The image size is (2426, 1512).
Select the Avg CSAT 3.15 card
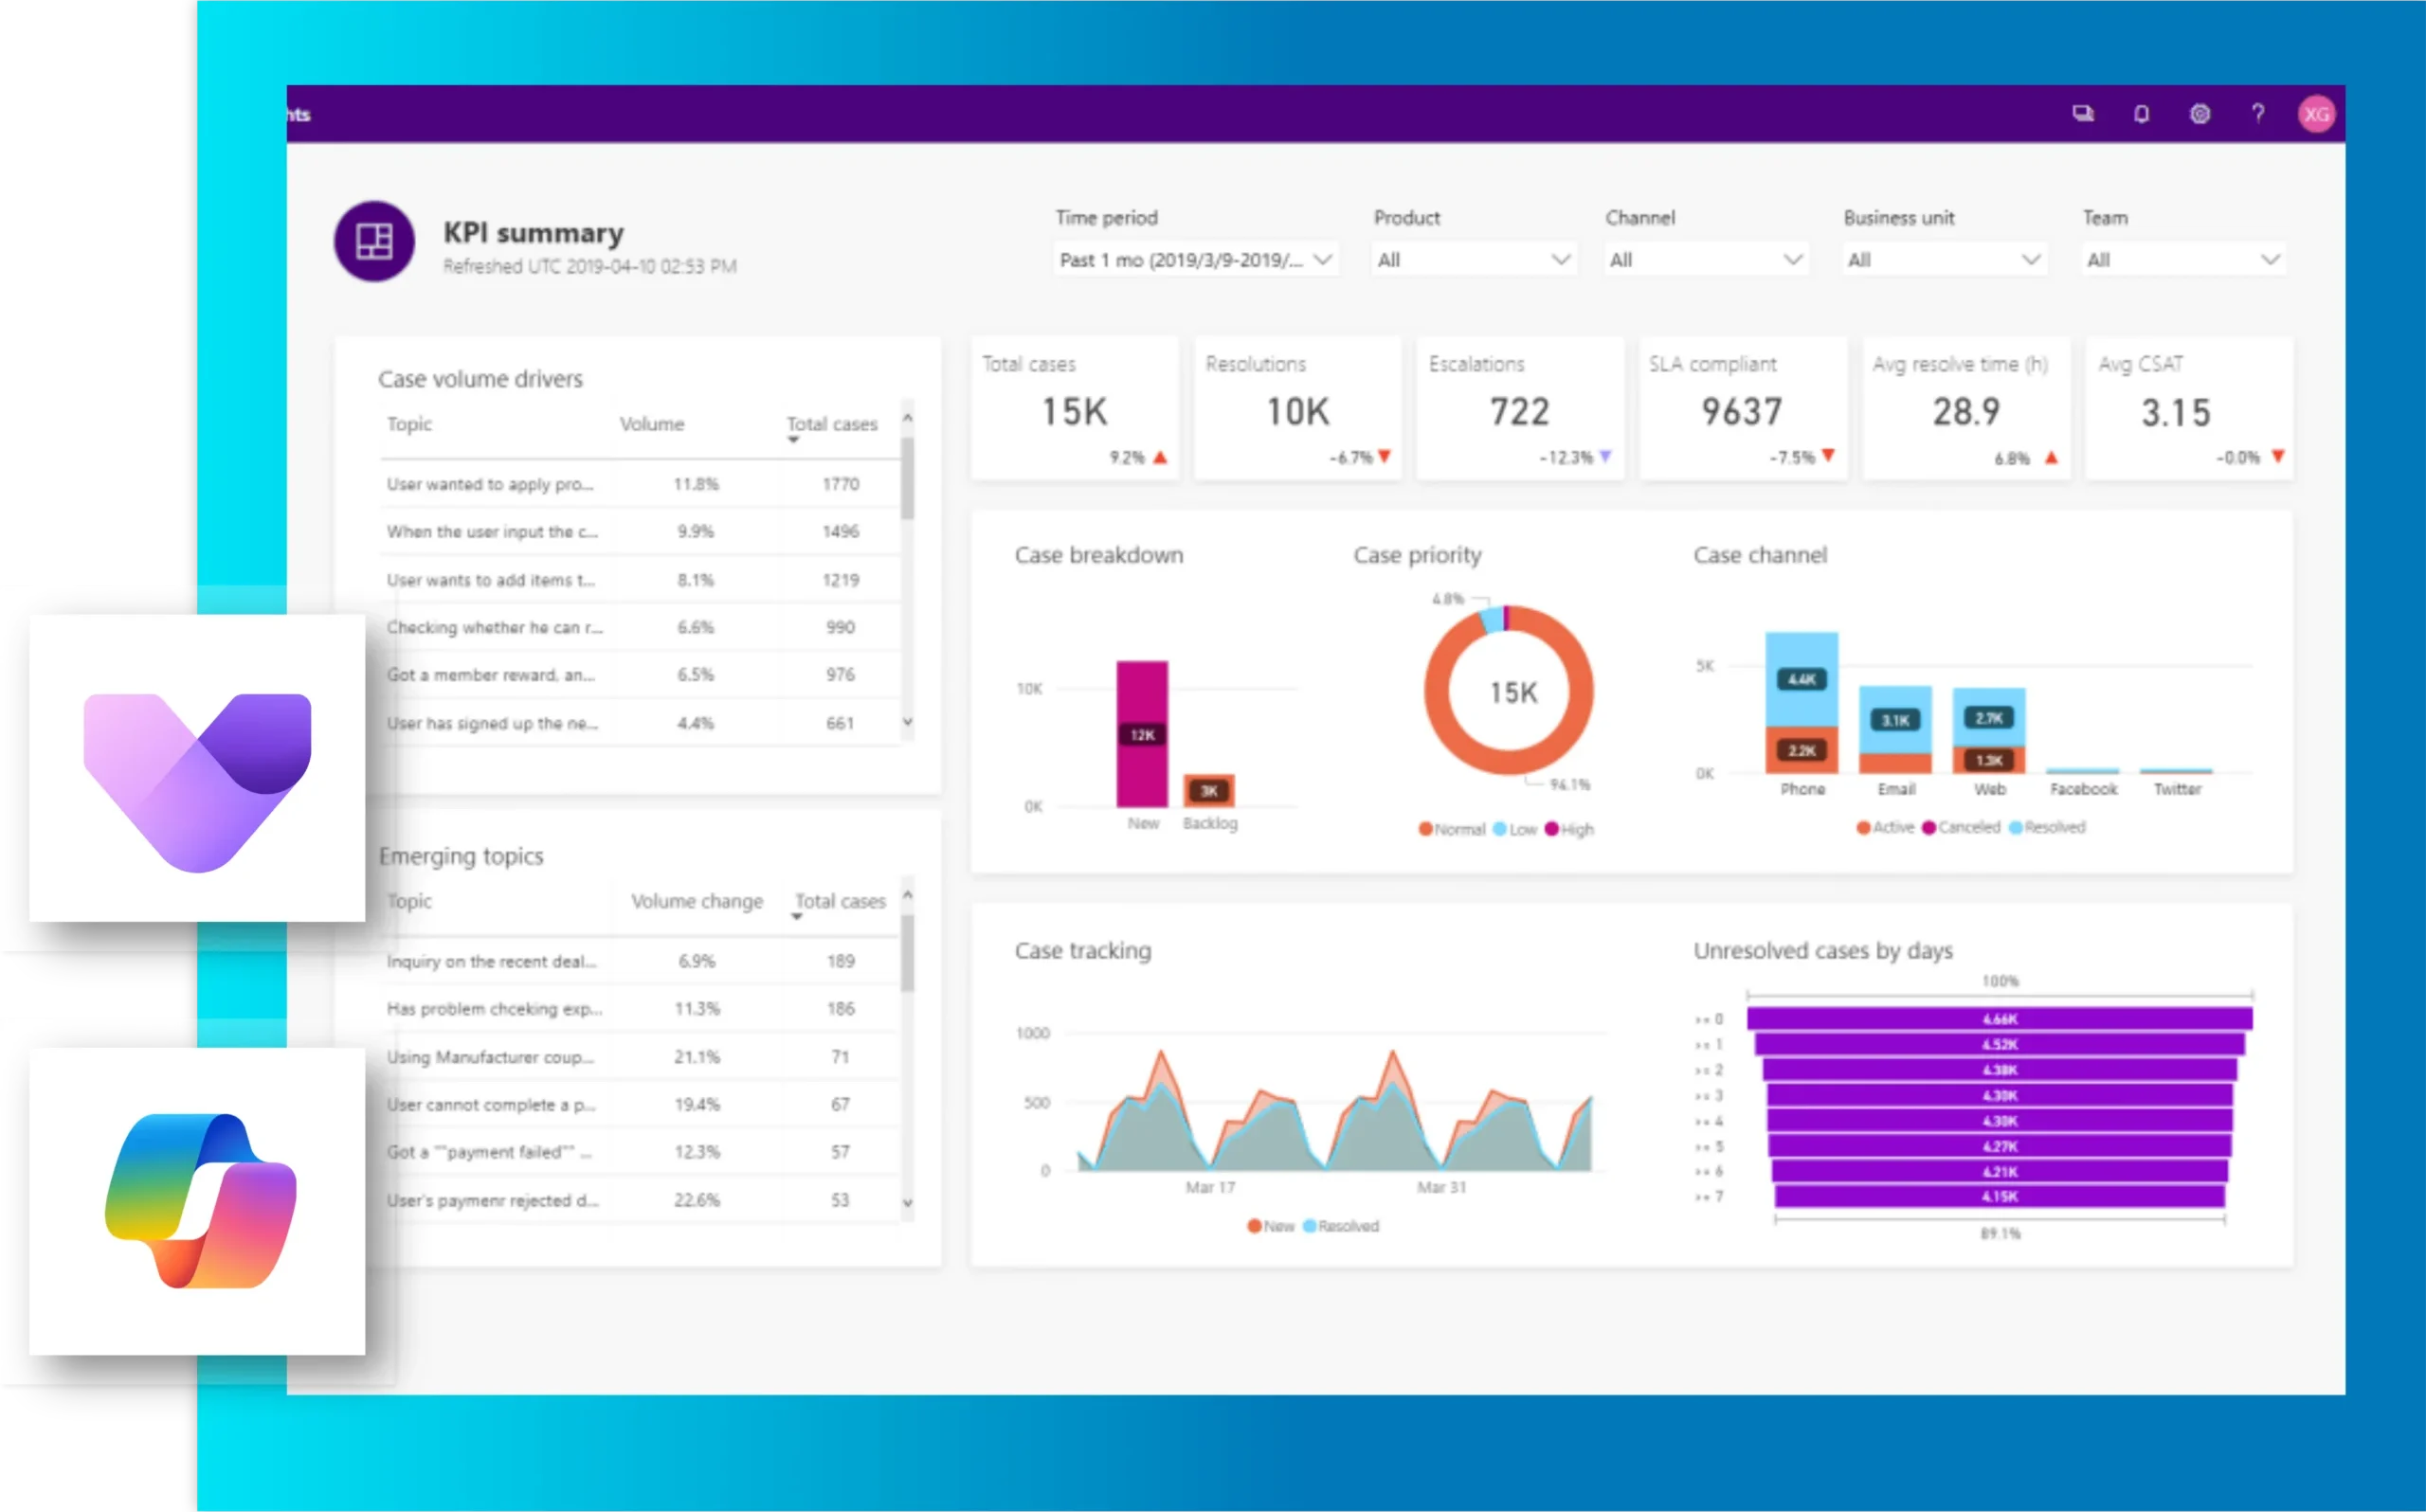2189,409
